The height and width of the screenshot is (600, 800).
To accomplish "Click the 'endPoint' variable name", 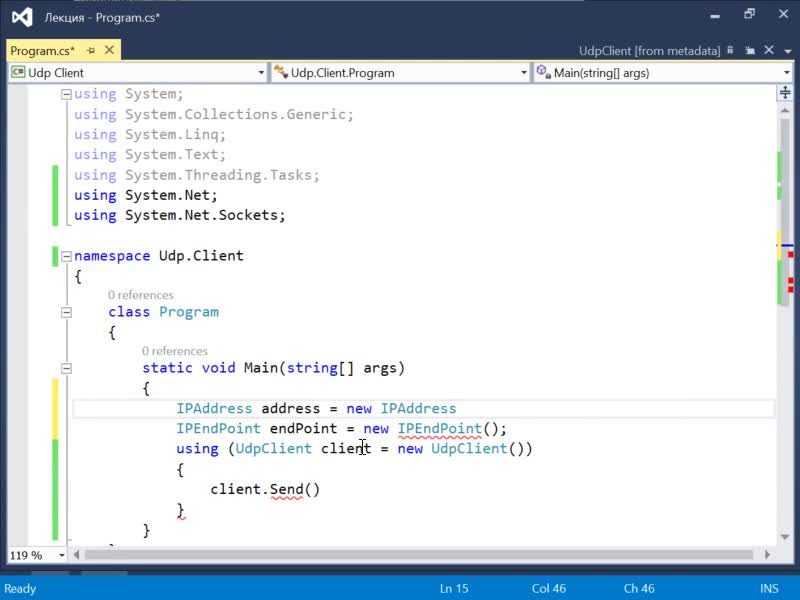I will [x=304, y=429].
